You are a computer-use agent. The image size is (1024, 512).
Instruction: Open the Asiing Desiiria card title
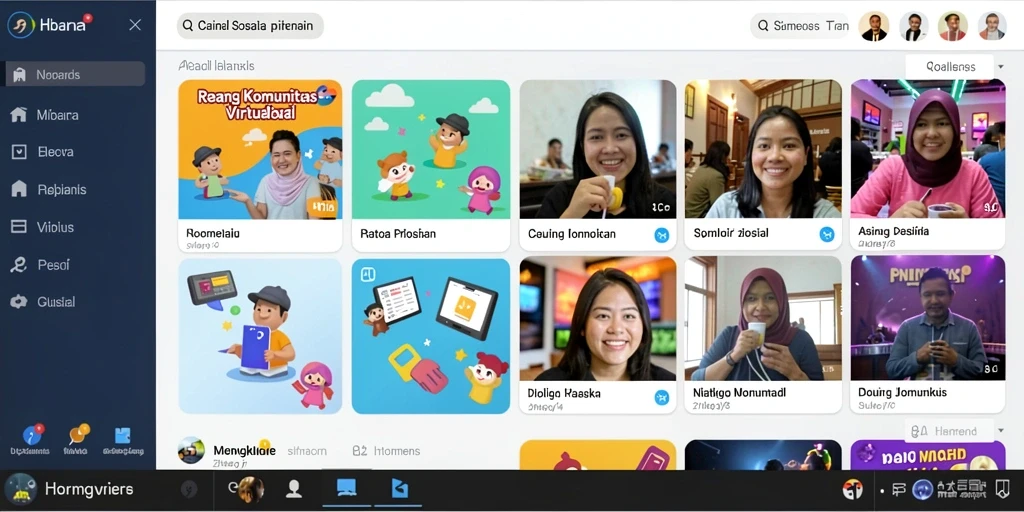pos(893,231)
